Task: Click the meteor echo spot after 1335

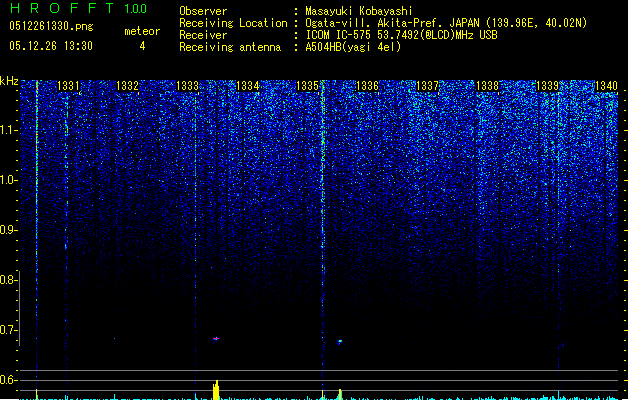Action: [x=340, y=341]
